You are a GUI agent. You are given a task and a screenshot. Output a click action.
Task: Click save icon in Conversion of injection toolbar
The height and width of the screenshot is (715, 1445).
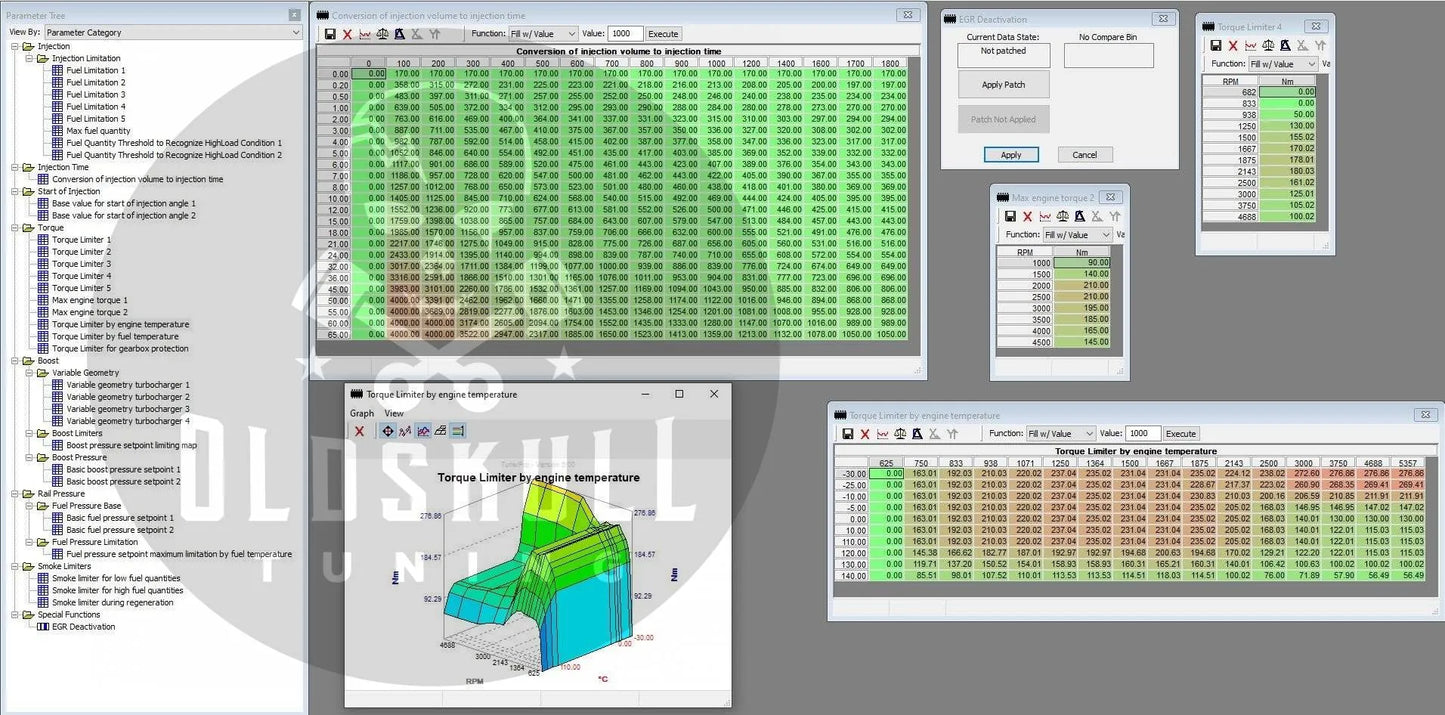330,34
